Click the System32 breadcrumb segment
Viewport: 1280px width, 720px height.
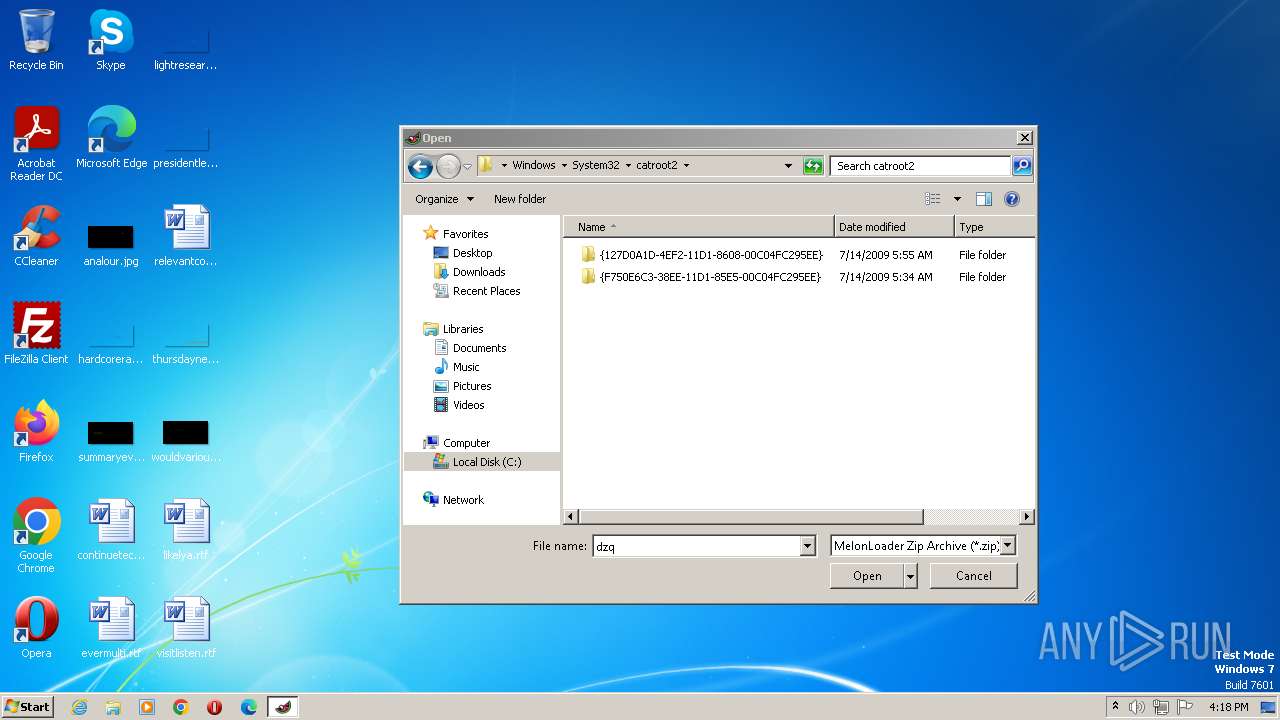point(595,165)
